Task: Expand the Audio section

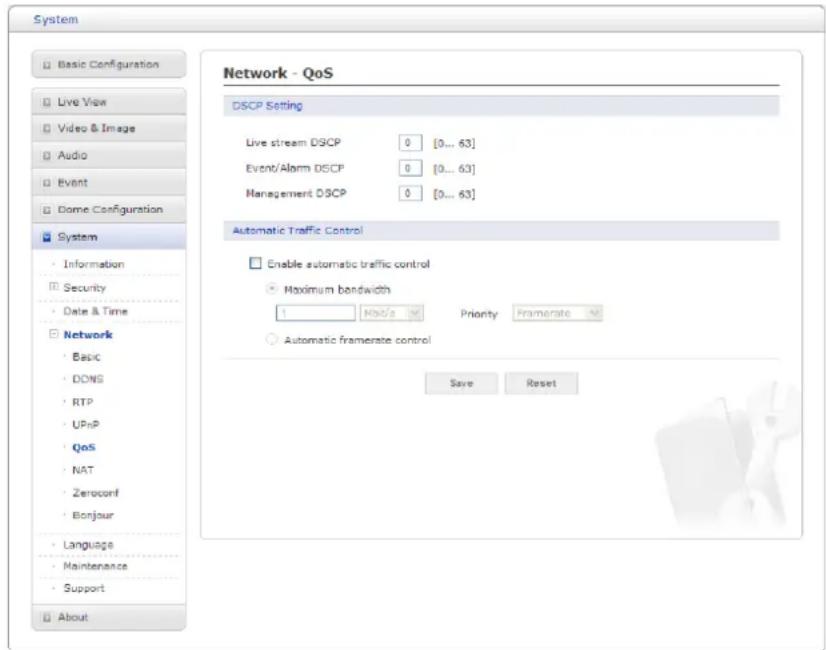Action: click(109, 155)
